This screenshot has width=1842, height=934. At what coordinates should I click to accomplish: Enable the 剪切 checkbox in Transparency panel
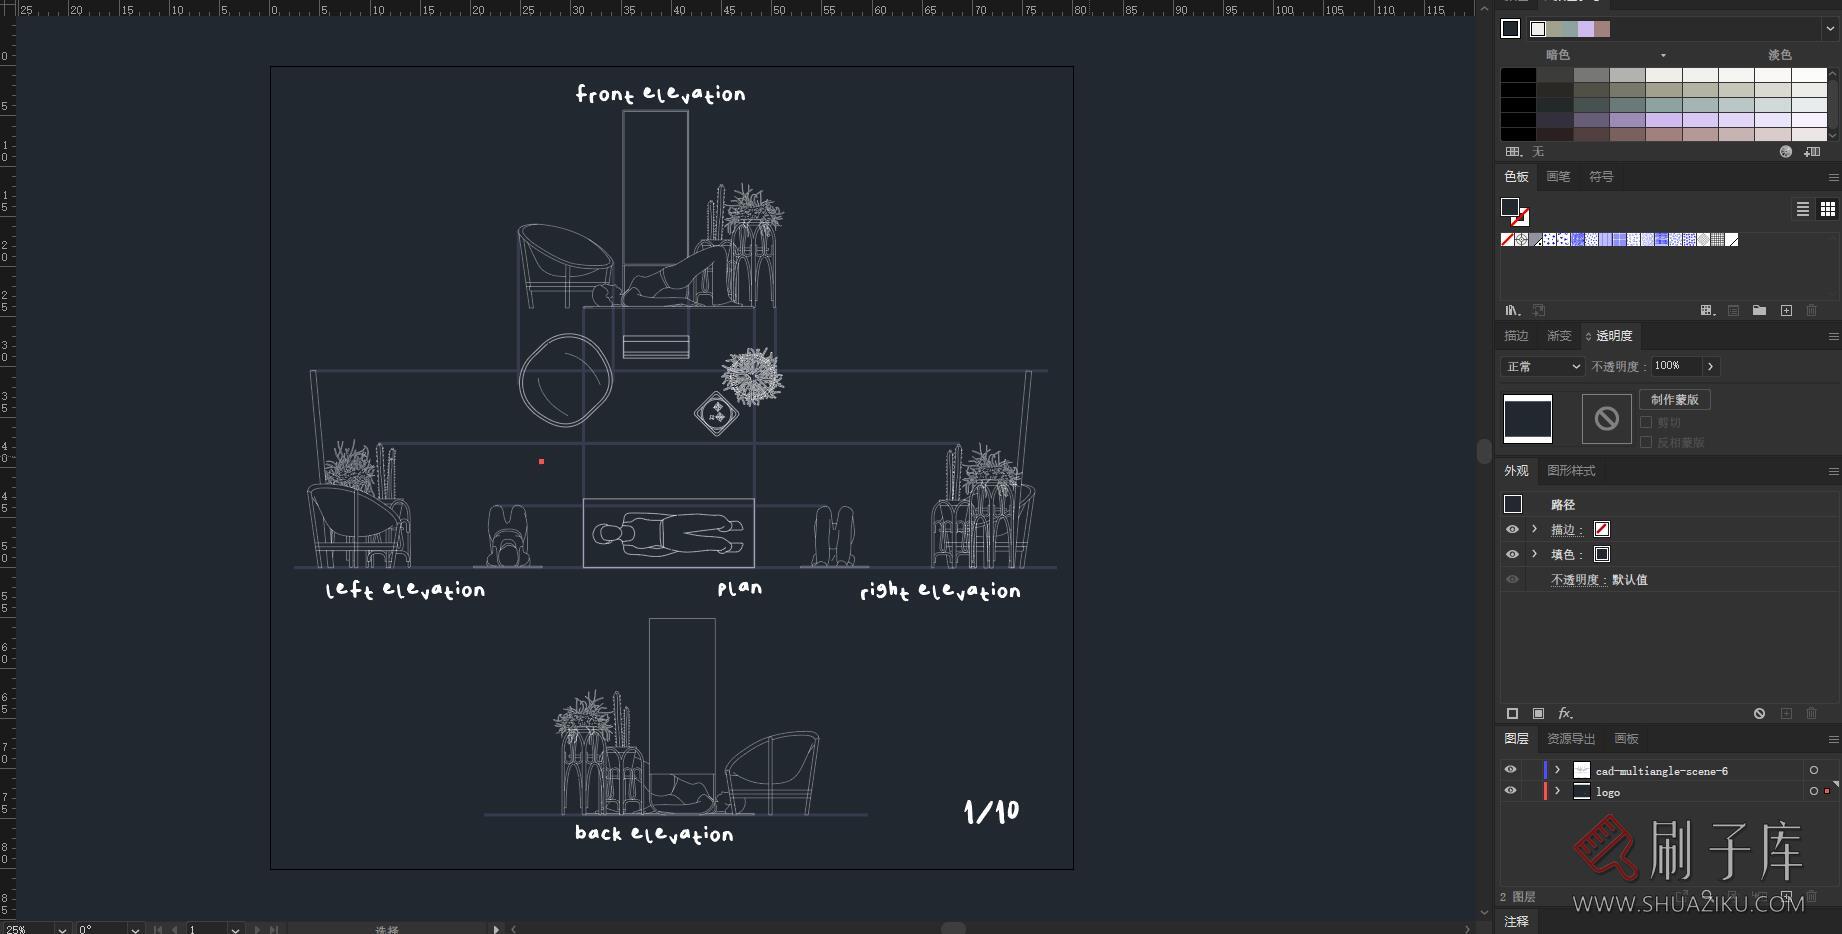[x=1646, y=421]
